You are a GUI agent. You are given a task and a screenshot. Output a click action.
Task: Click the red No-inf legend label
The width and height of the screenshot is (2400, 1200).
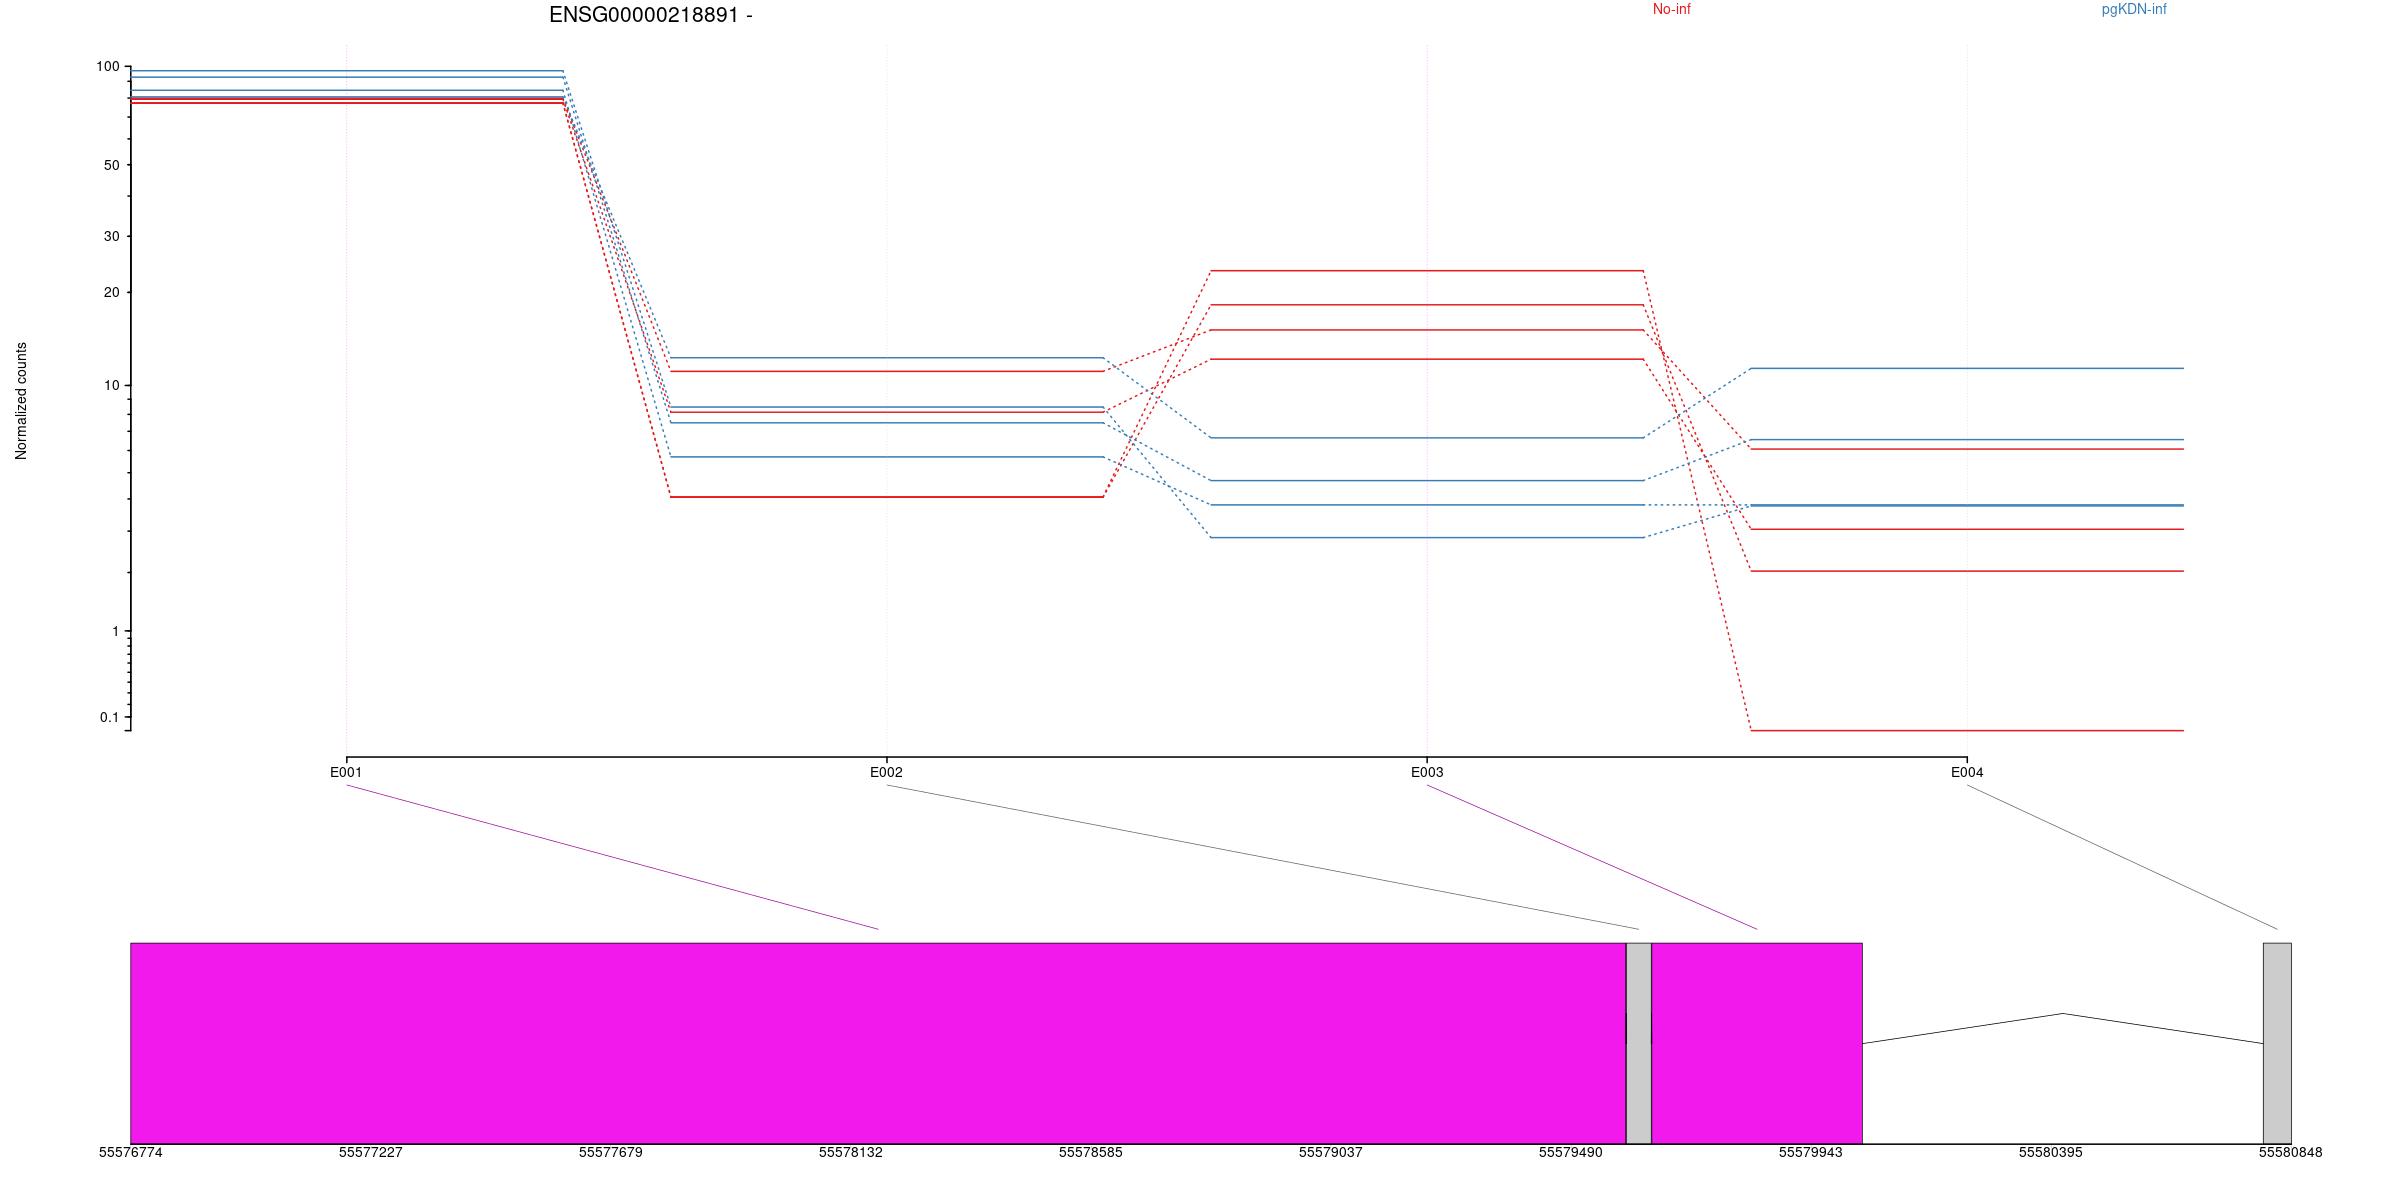tap(1671, 10)
